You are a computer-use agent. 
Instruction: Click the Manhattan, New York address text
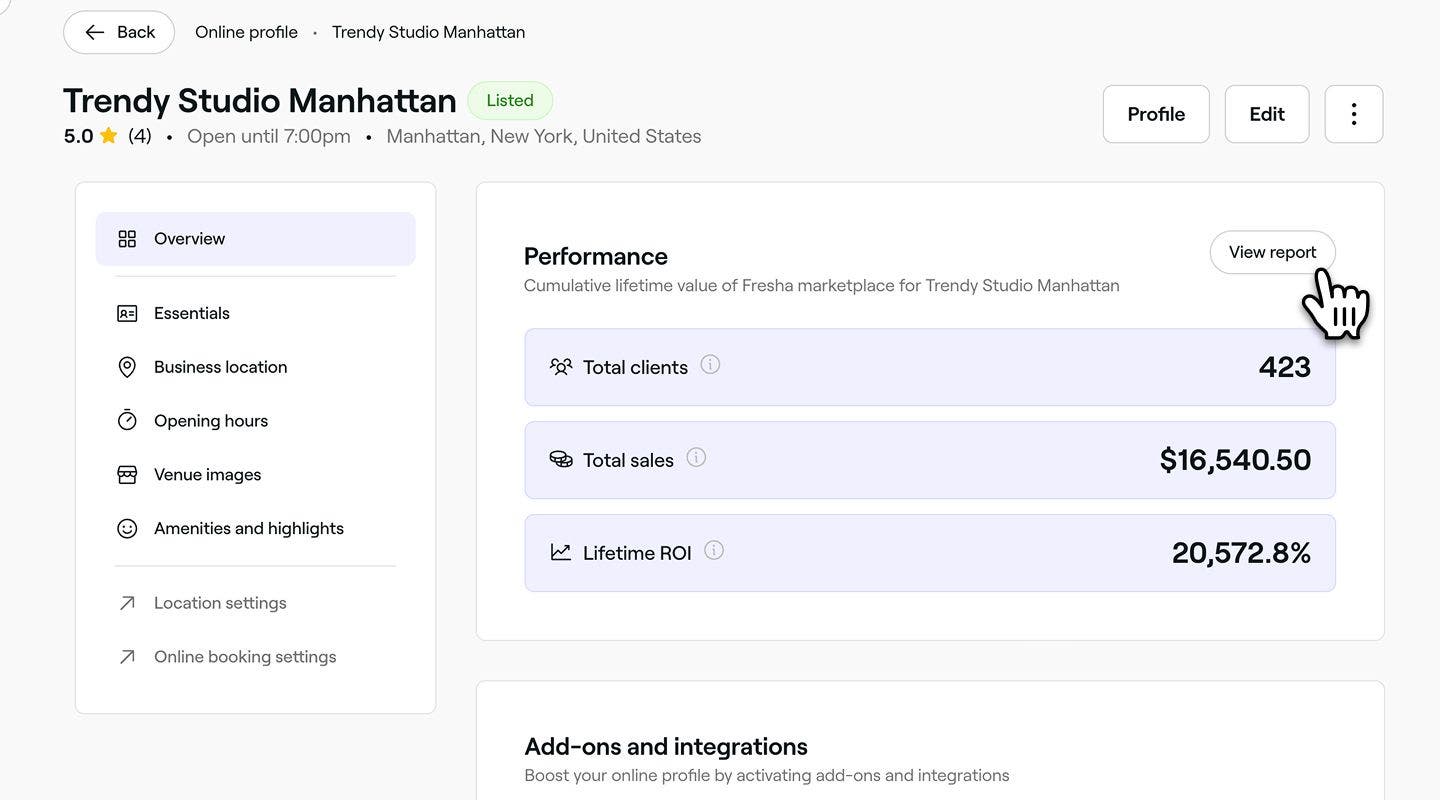pyautogui.click(x=544, y=136)
